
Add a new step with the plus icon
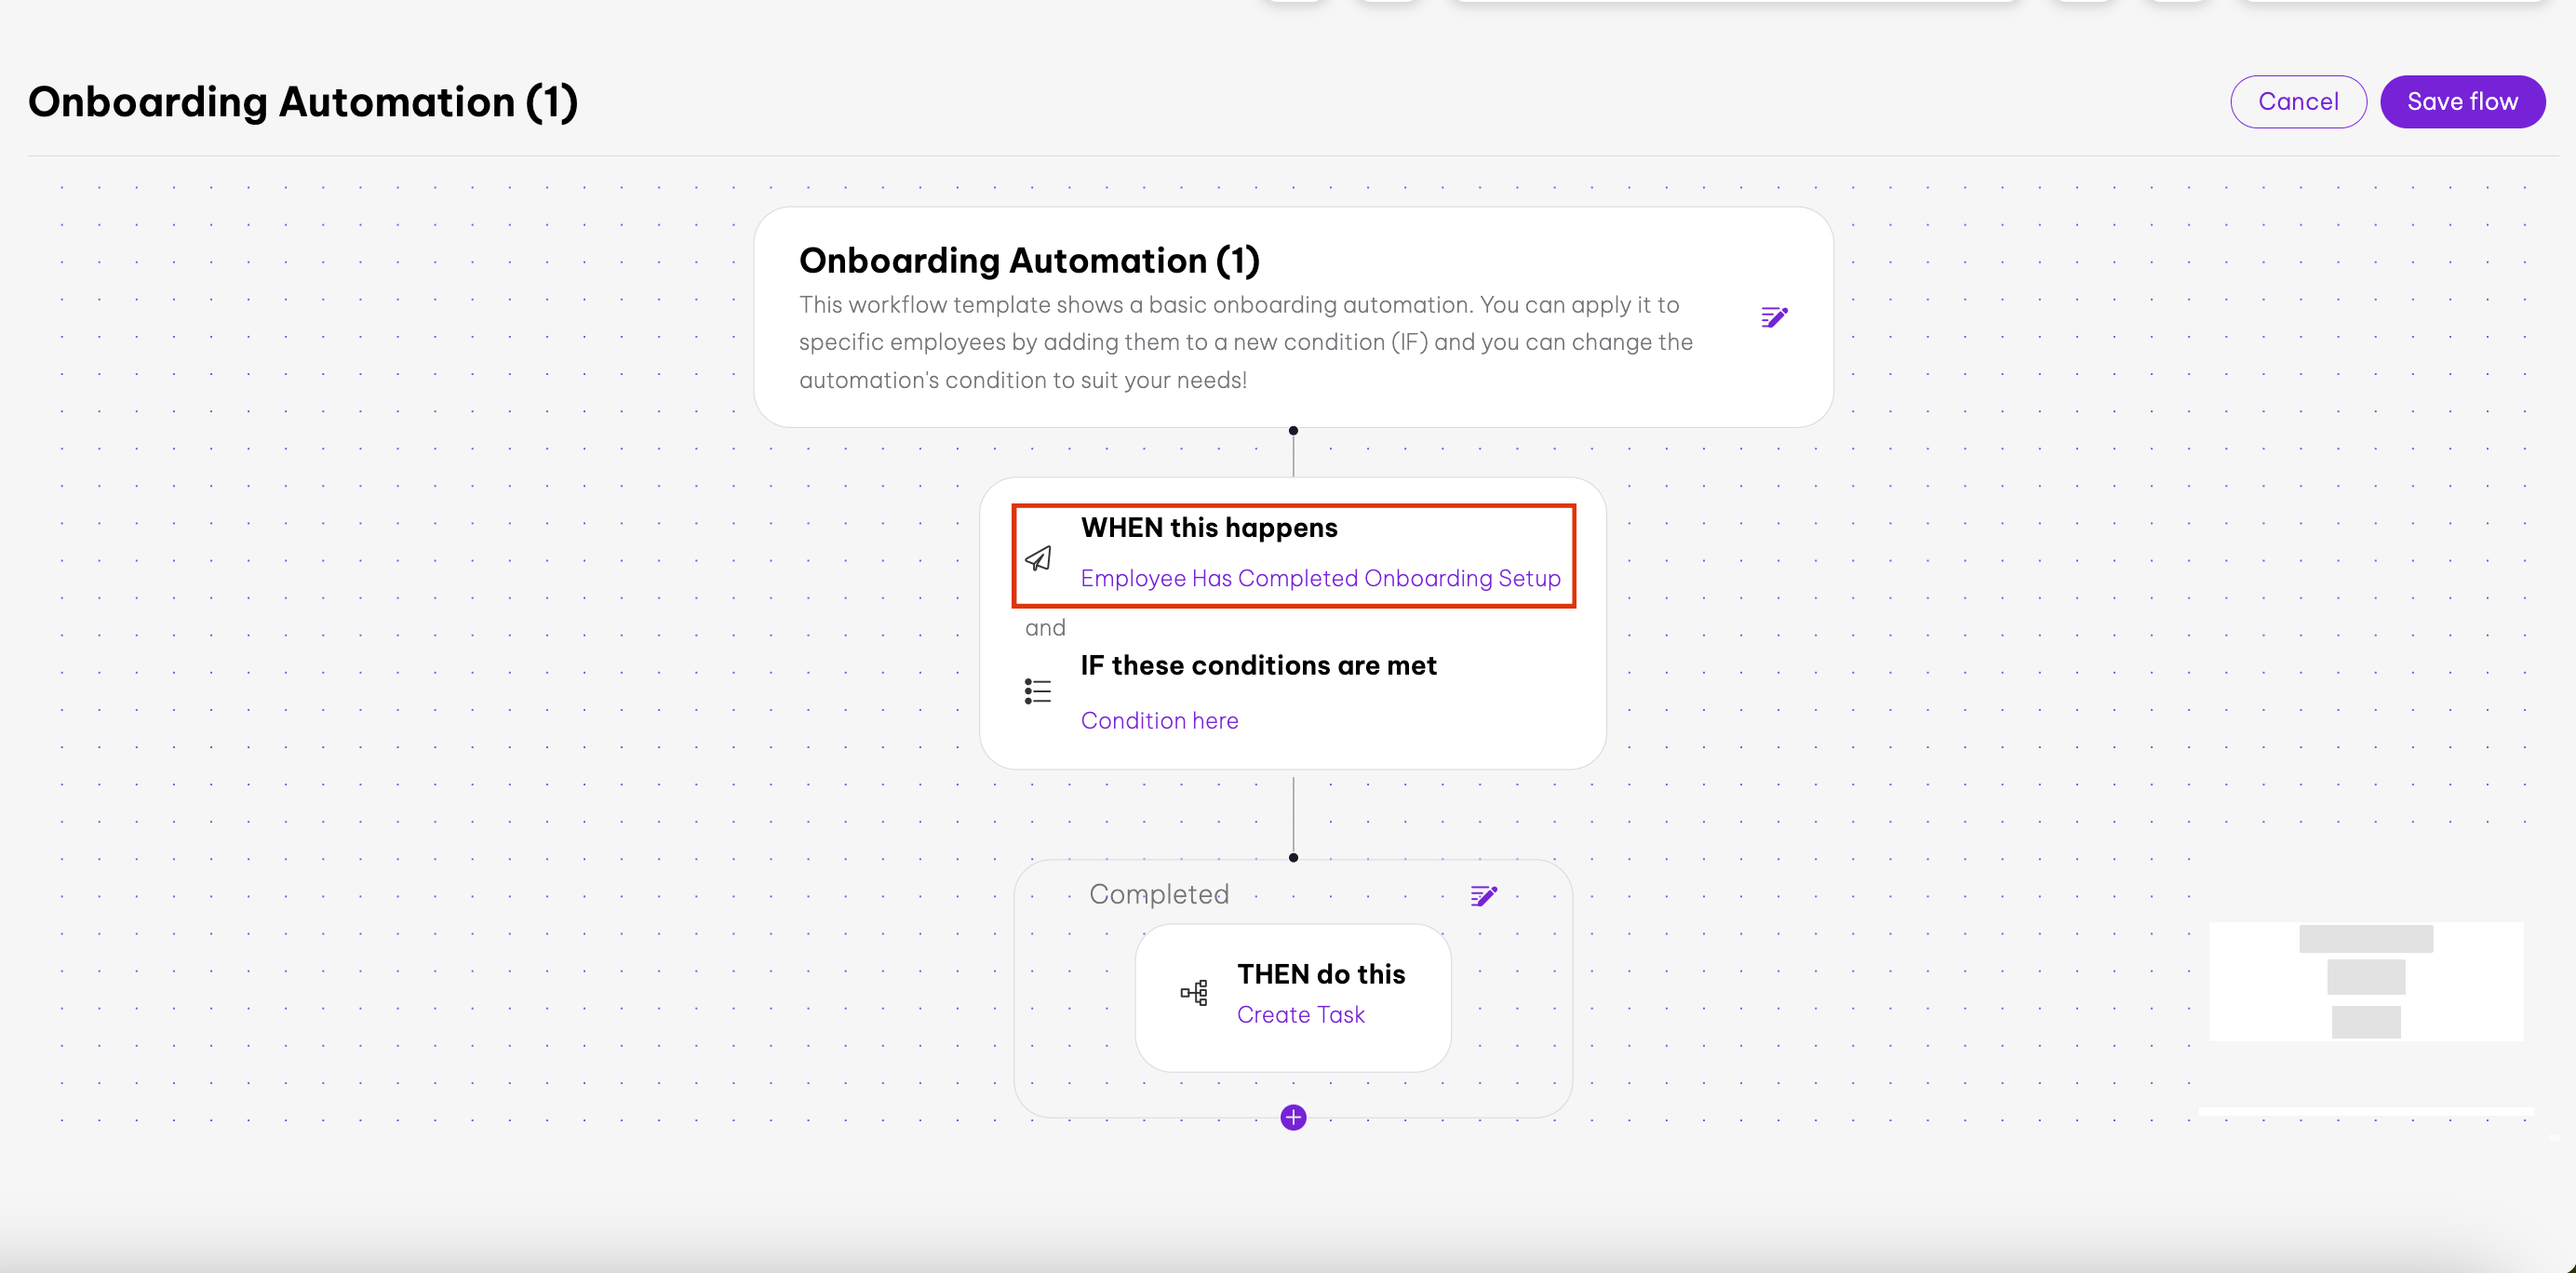(1293, 1117)
